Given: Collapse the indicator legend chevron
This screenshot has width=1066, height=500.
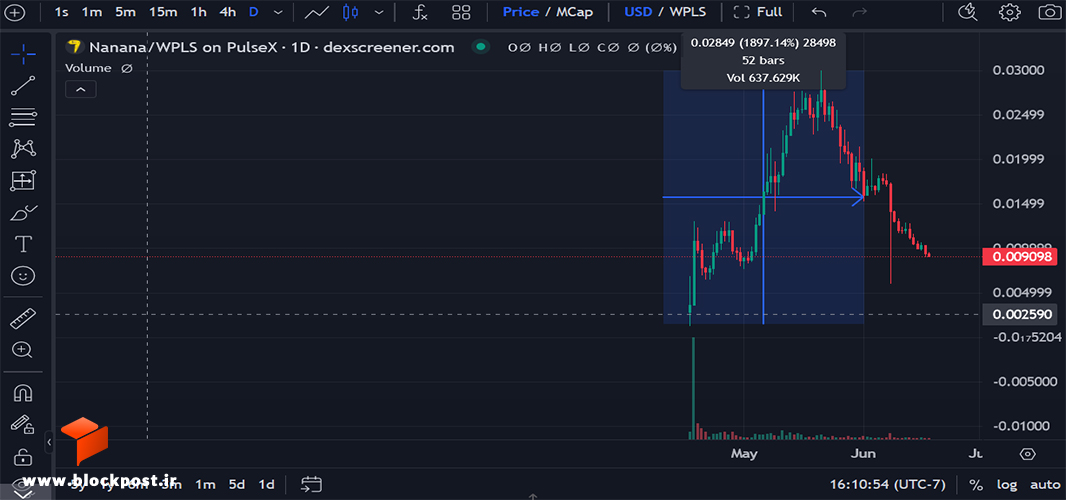Looking at the screenshot, I should coord(81,89).
